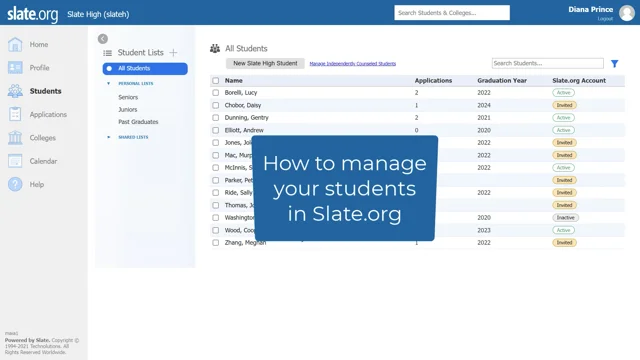The image size is (640, 360).
Task: Click the Inactive account badge
Action: point(565,218)
